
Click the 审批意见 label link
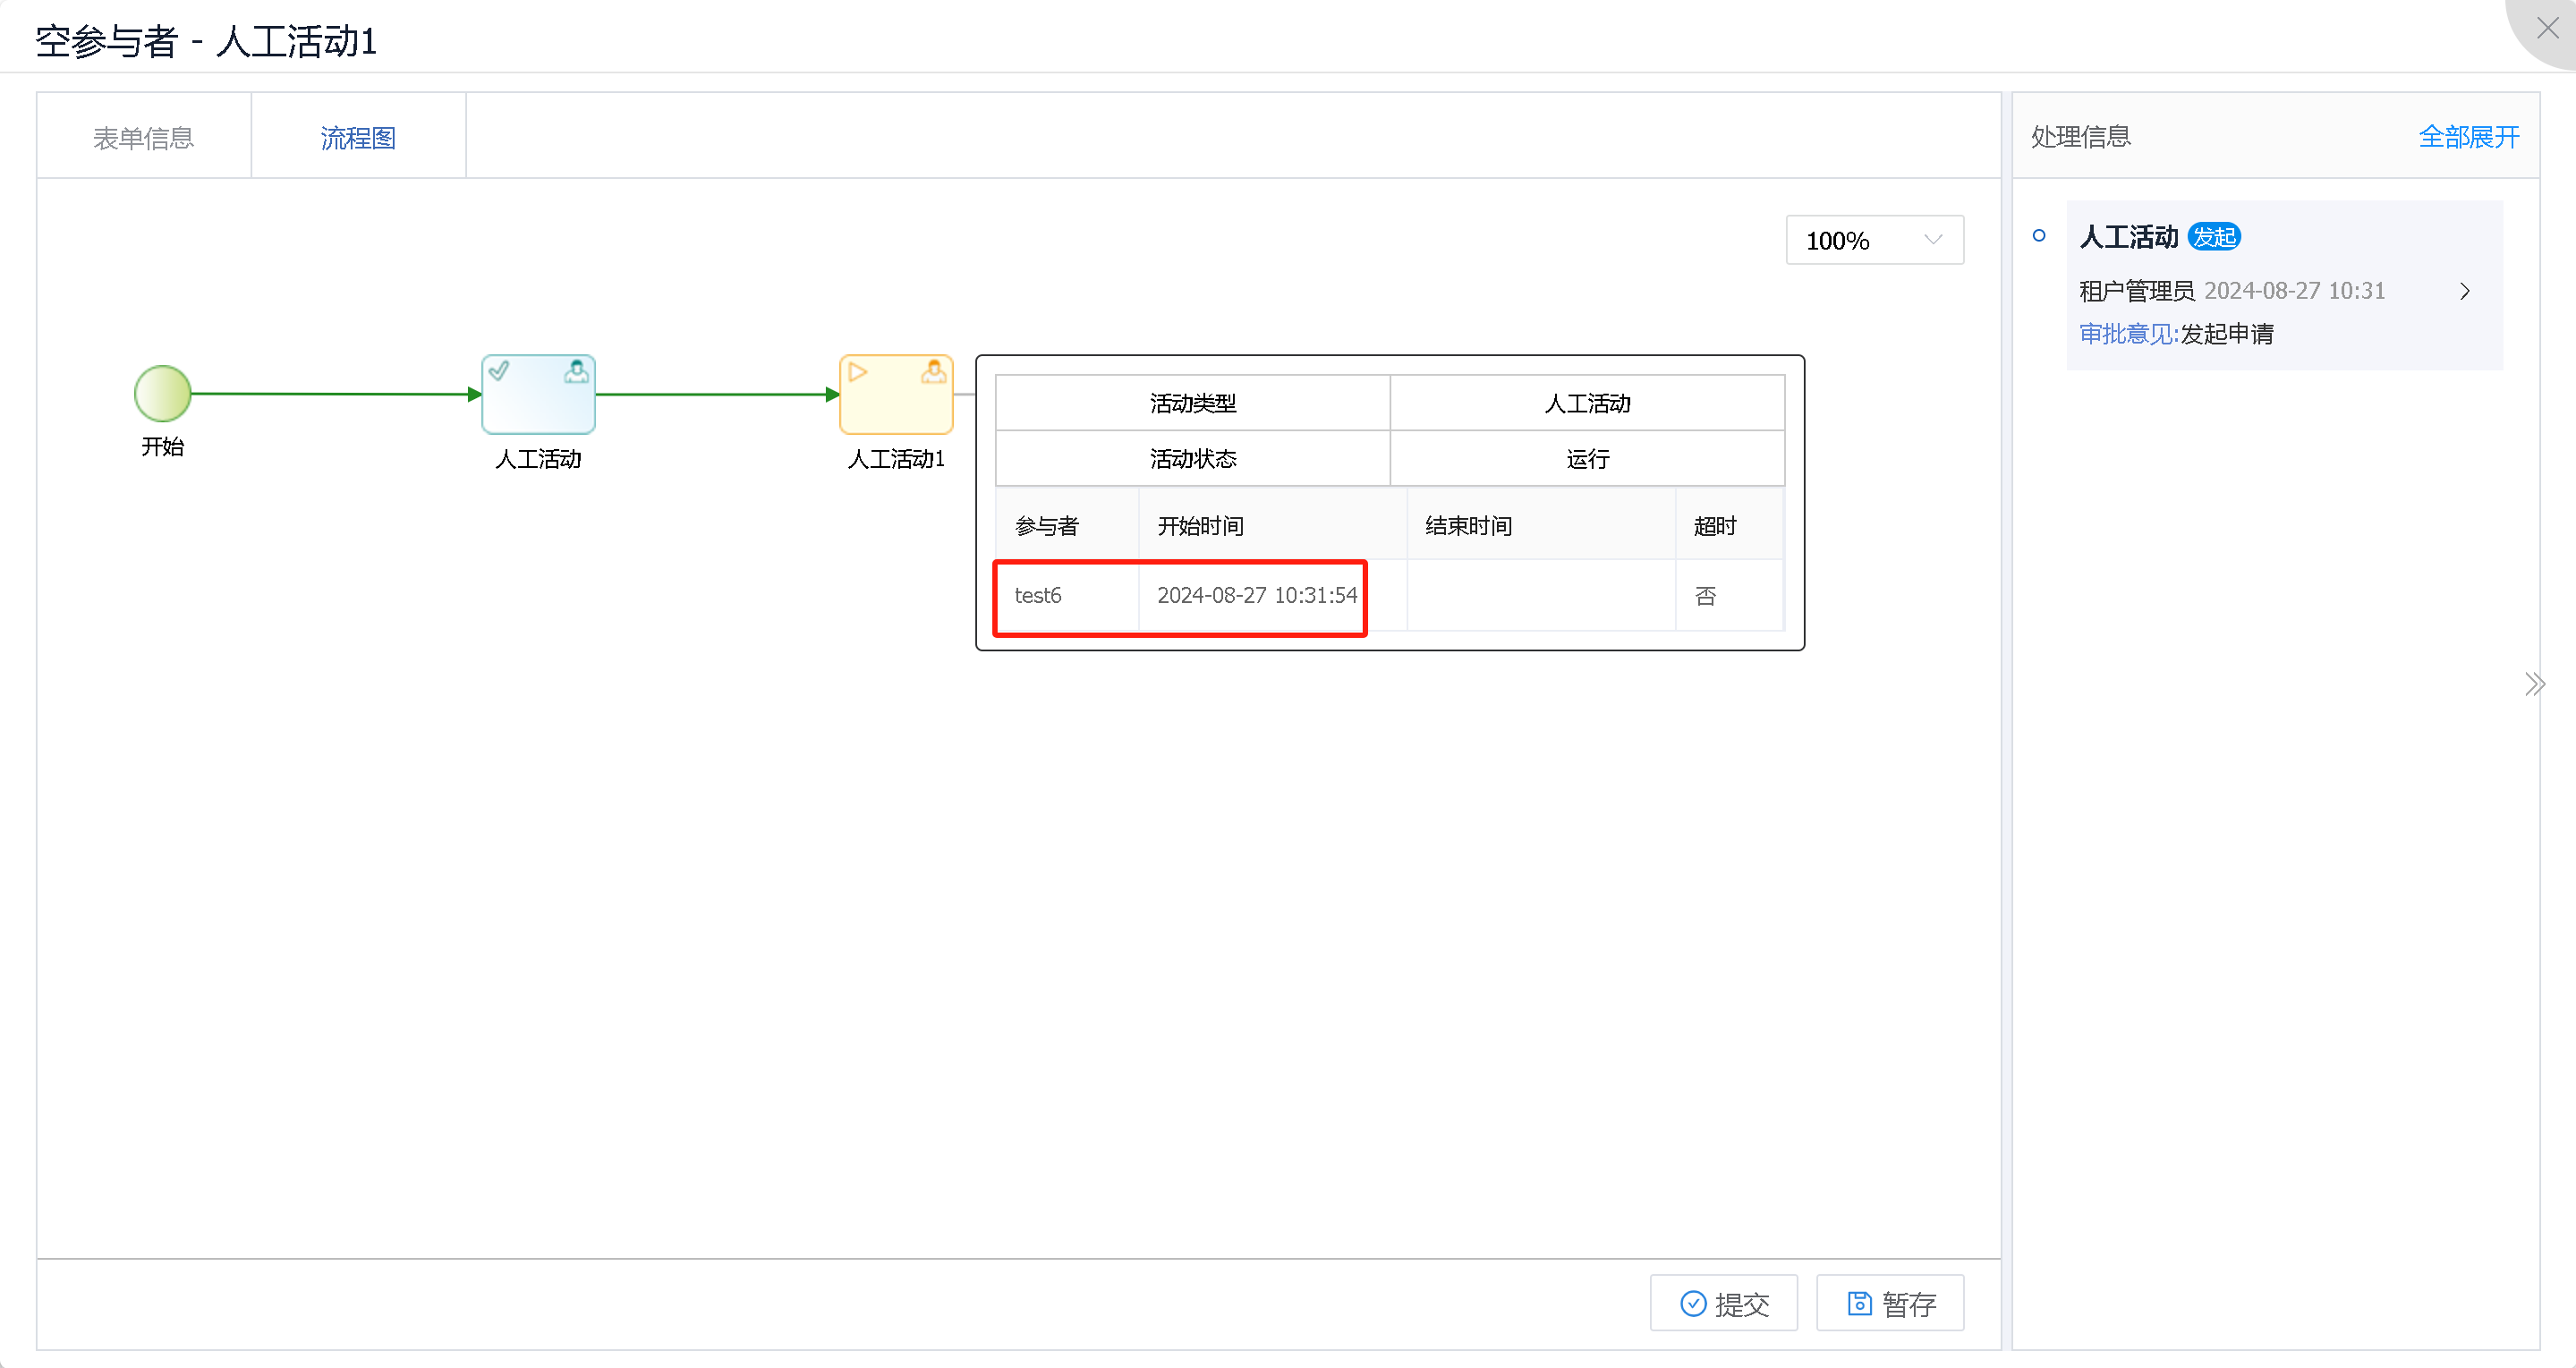click(2126, 334)
